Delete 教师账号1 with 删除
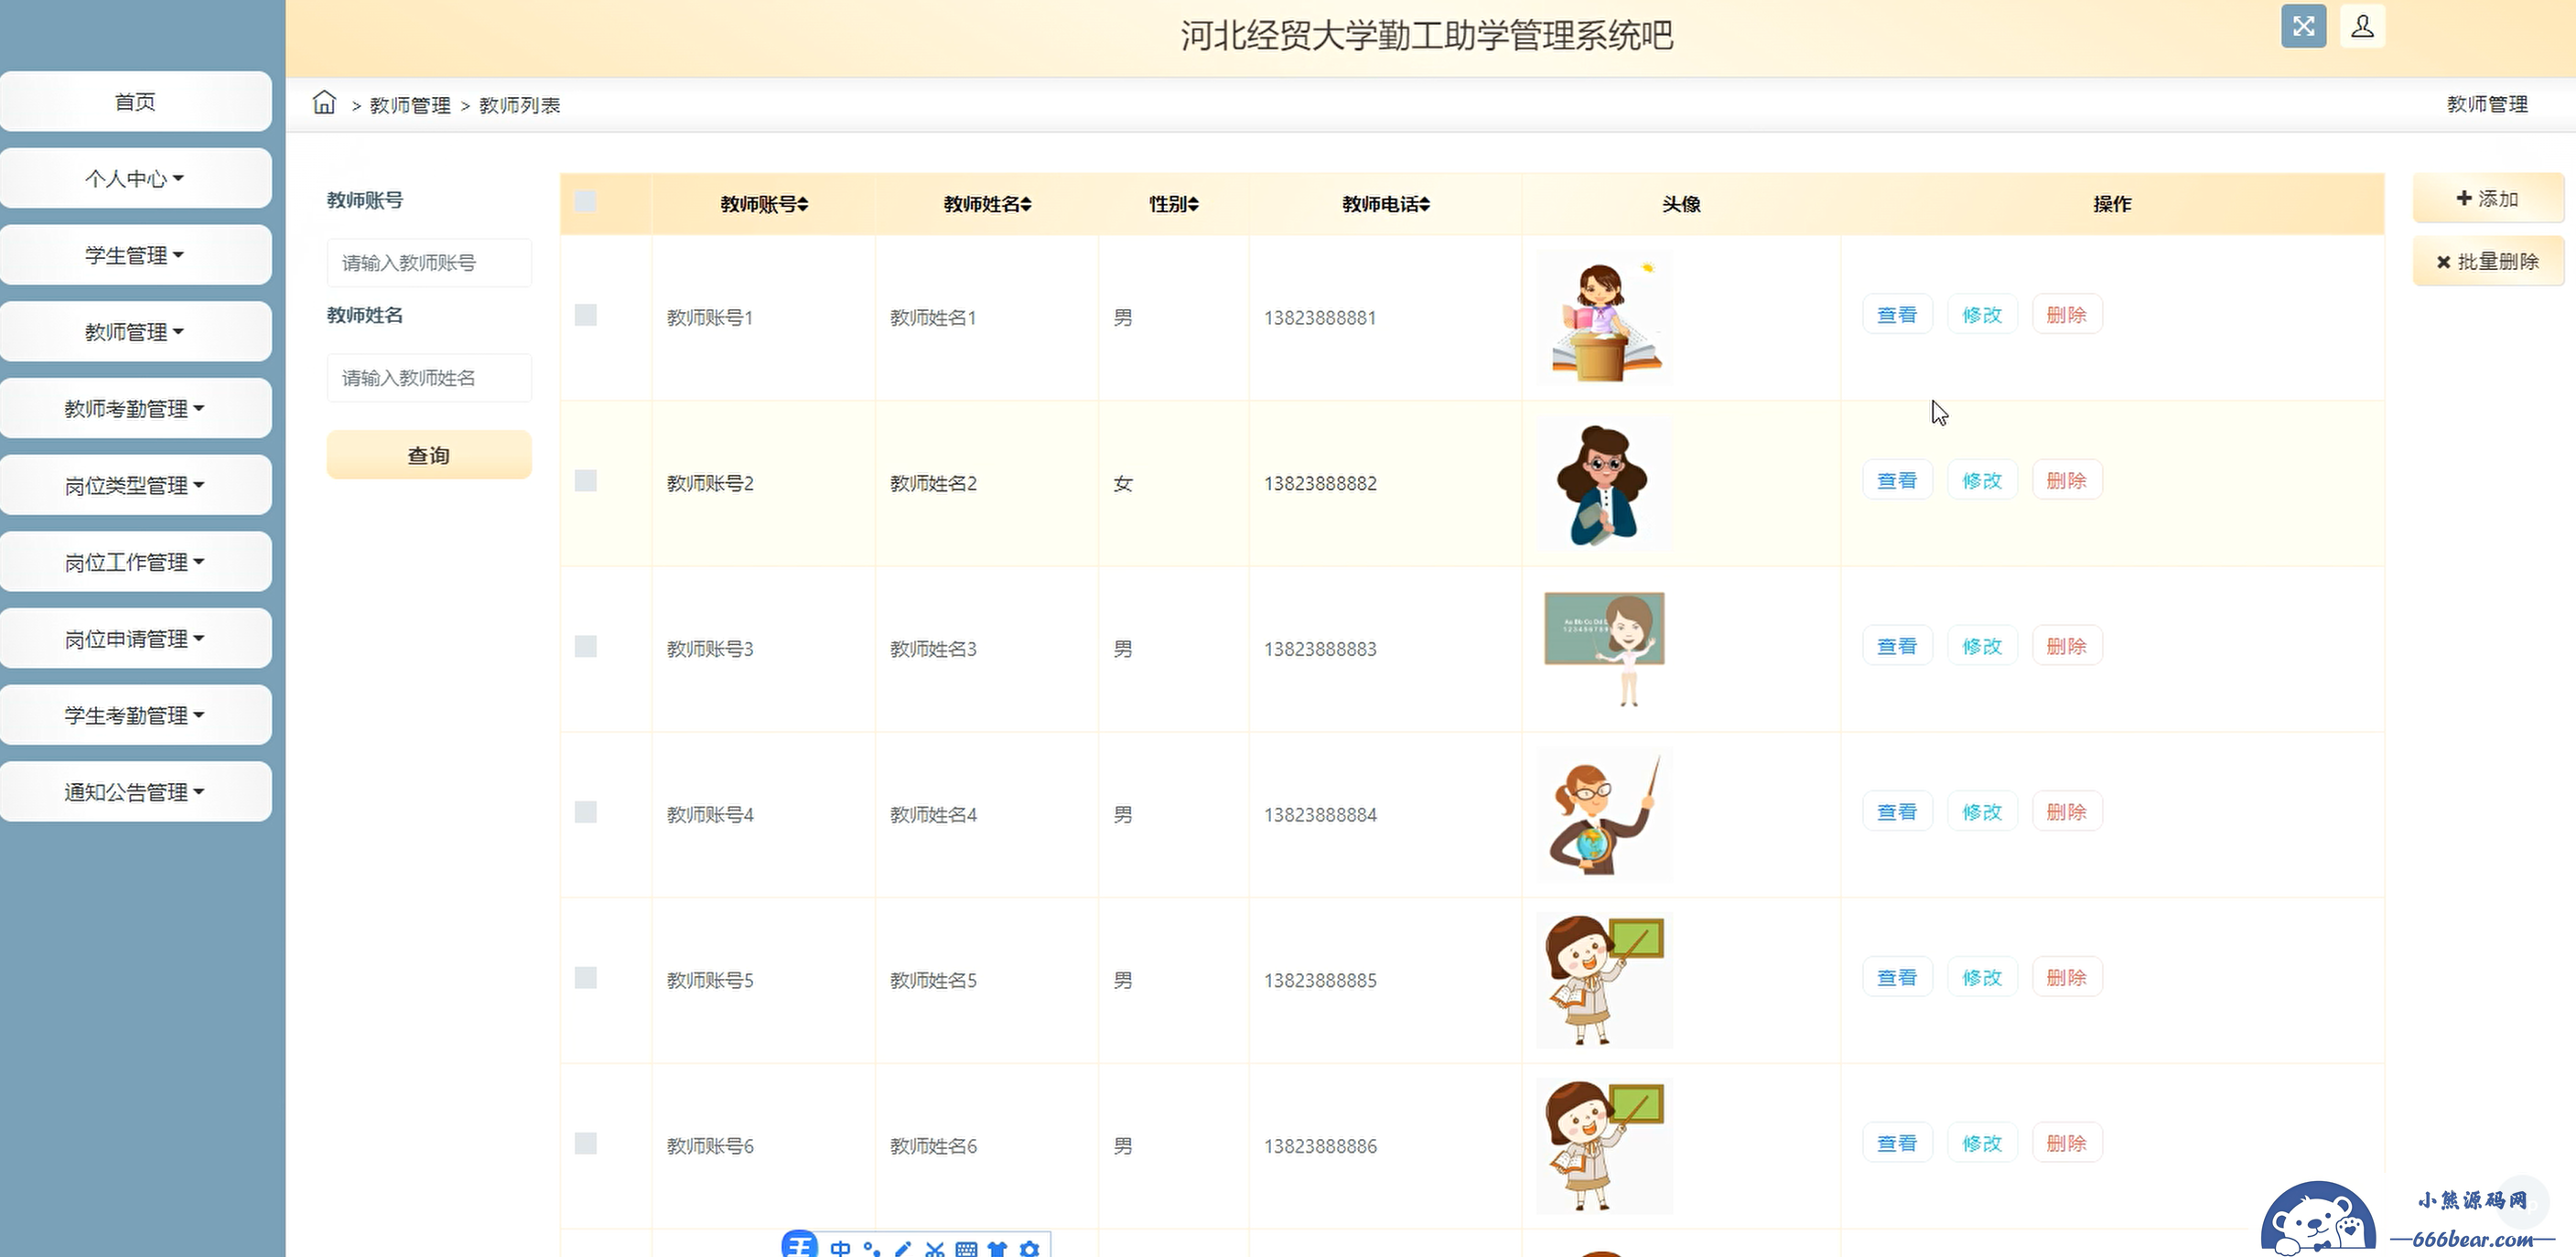 [2067, 315]
